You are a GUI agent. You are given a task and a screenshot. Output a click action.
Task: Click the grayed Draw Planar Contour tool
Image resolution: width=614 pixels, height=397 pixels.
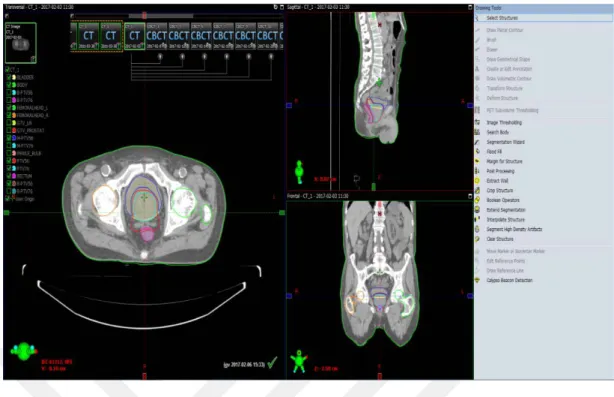(x=504, y=30)
